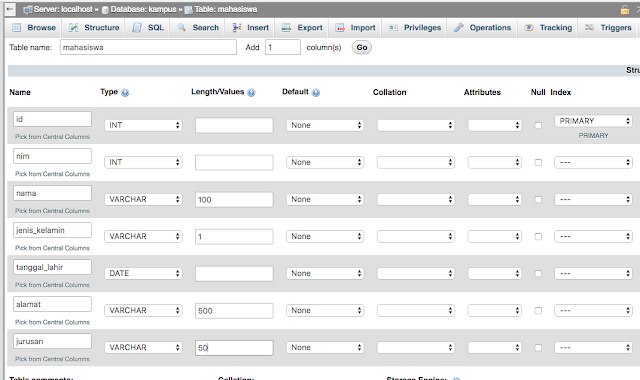Click the table icon in breadcrumb
The image size is (640, 380).
(x=189, y=10)
